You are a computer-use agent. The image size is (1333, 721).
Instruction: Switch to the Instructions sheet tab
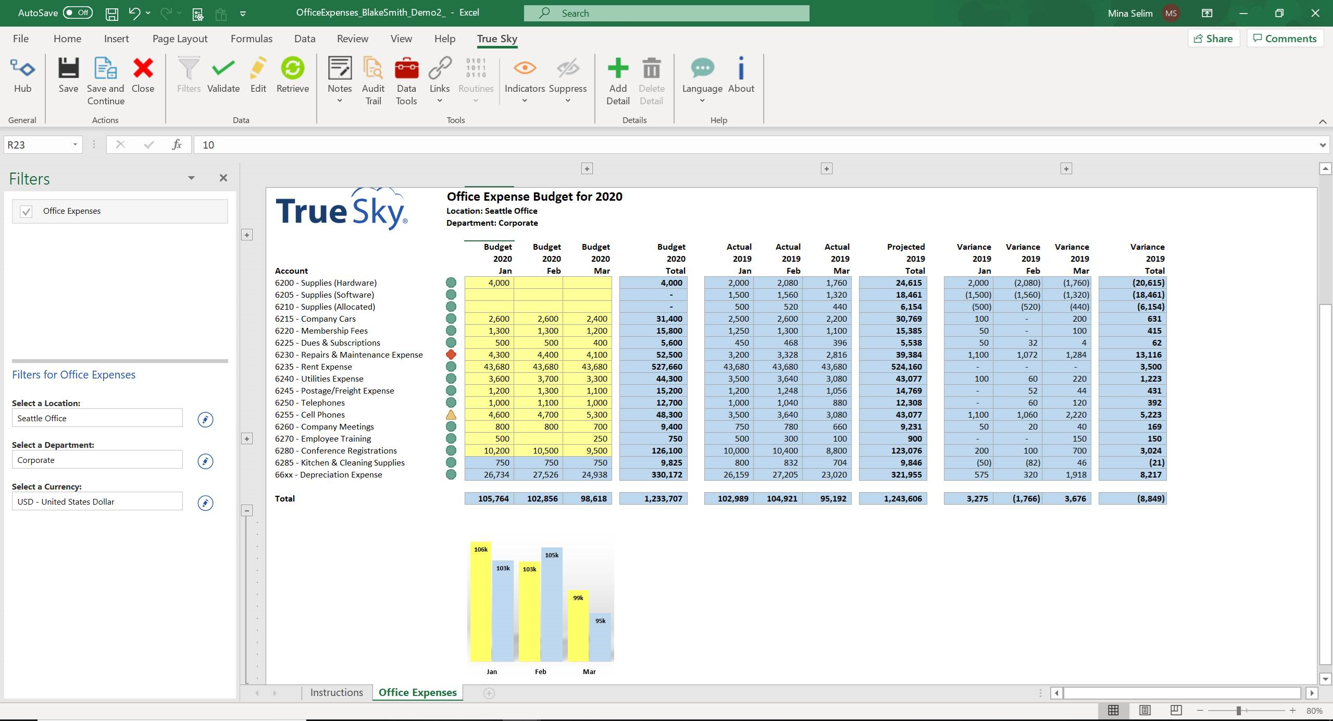tap(336, 692)
